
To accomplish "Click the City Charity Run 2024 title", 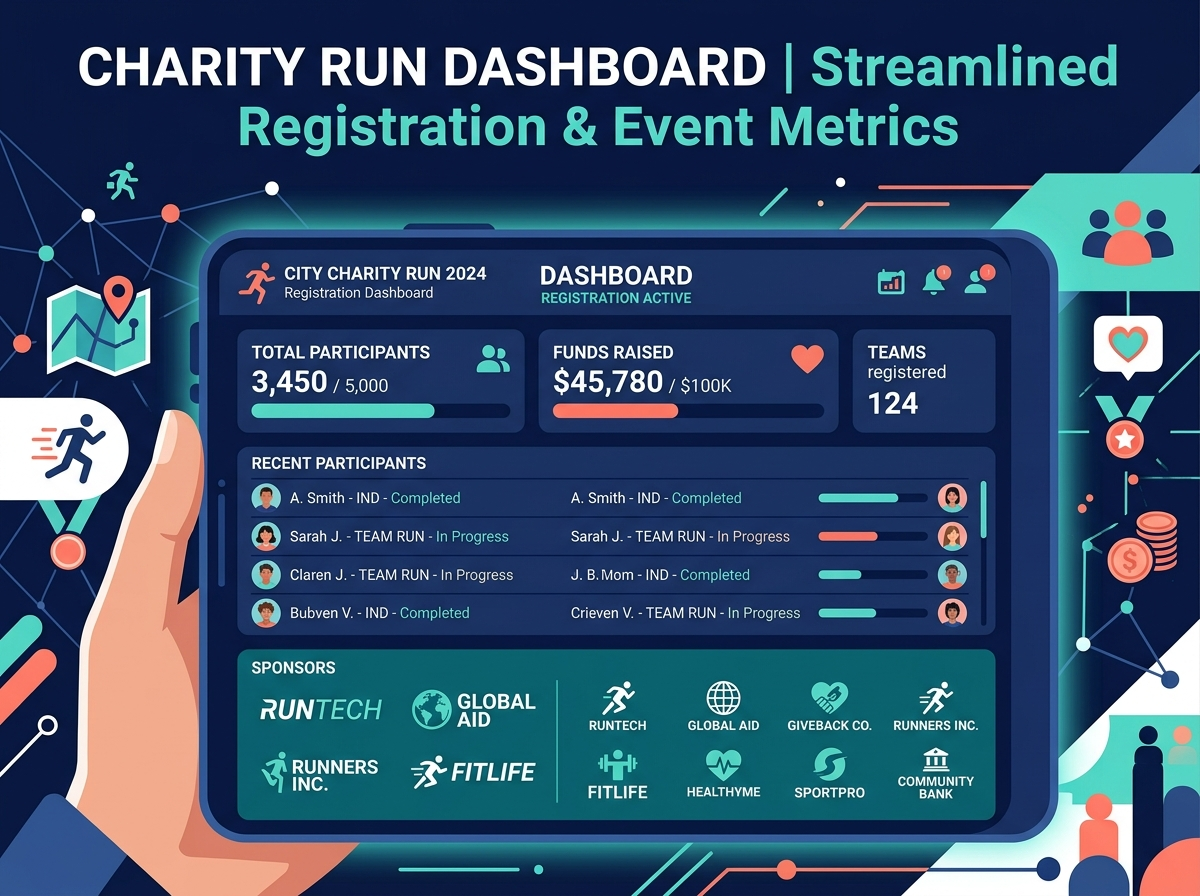I will click(x=385, y=273).
